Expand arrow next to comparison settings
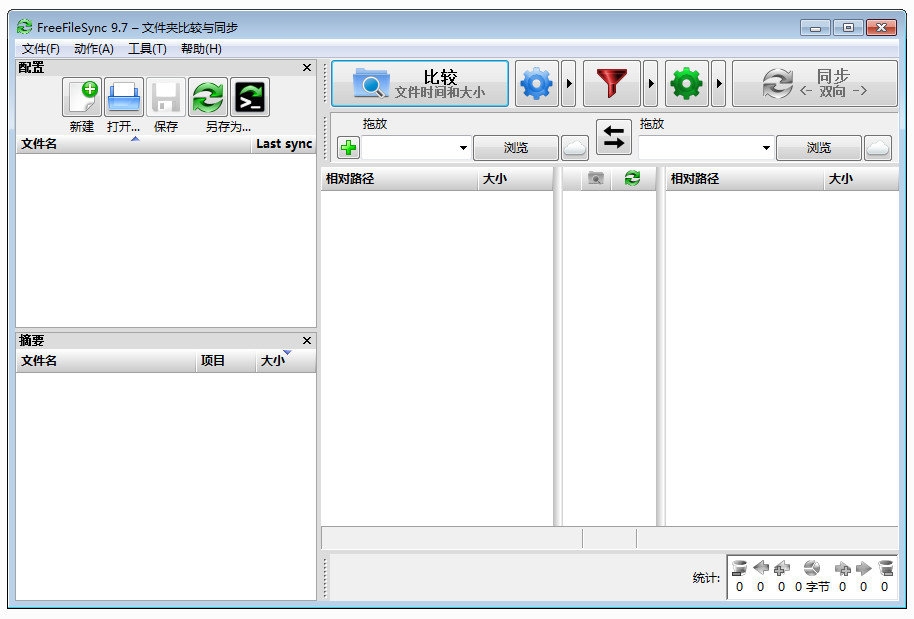 pyautogui.click(x=569, y=85)
